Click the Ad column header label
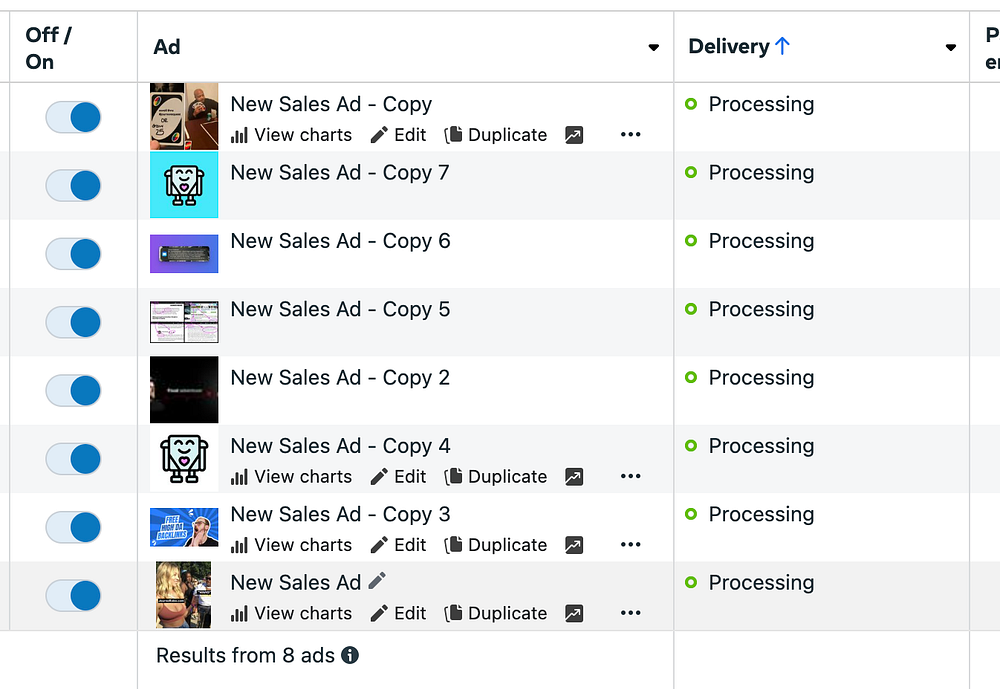Screen dimensions: 1000x689 167,47
